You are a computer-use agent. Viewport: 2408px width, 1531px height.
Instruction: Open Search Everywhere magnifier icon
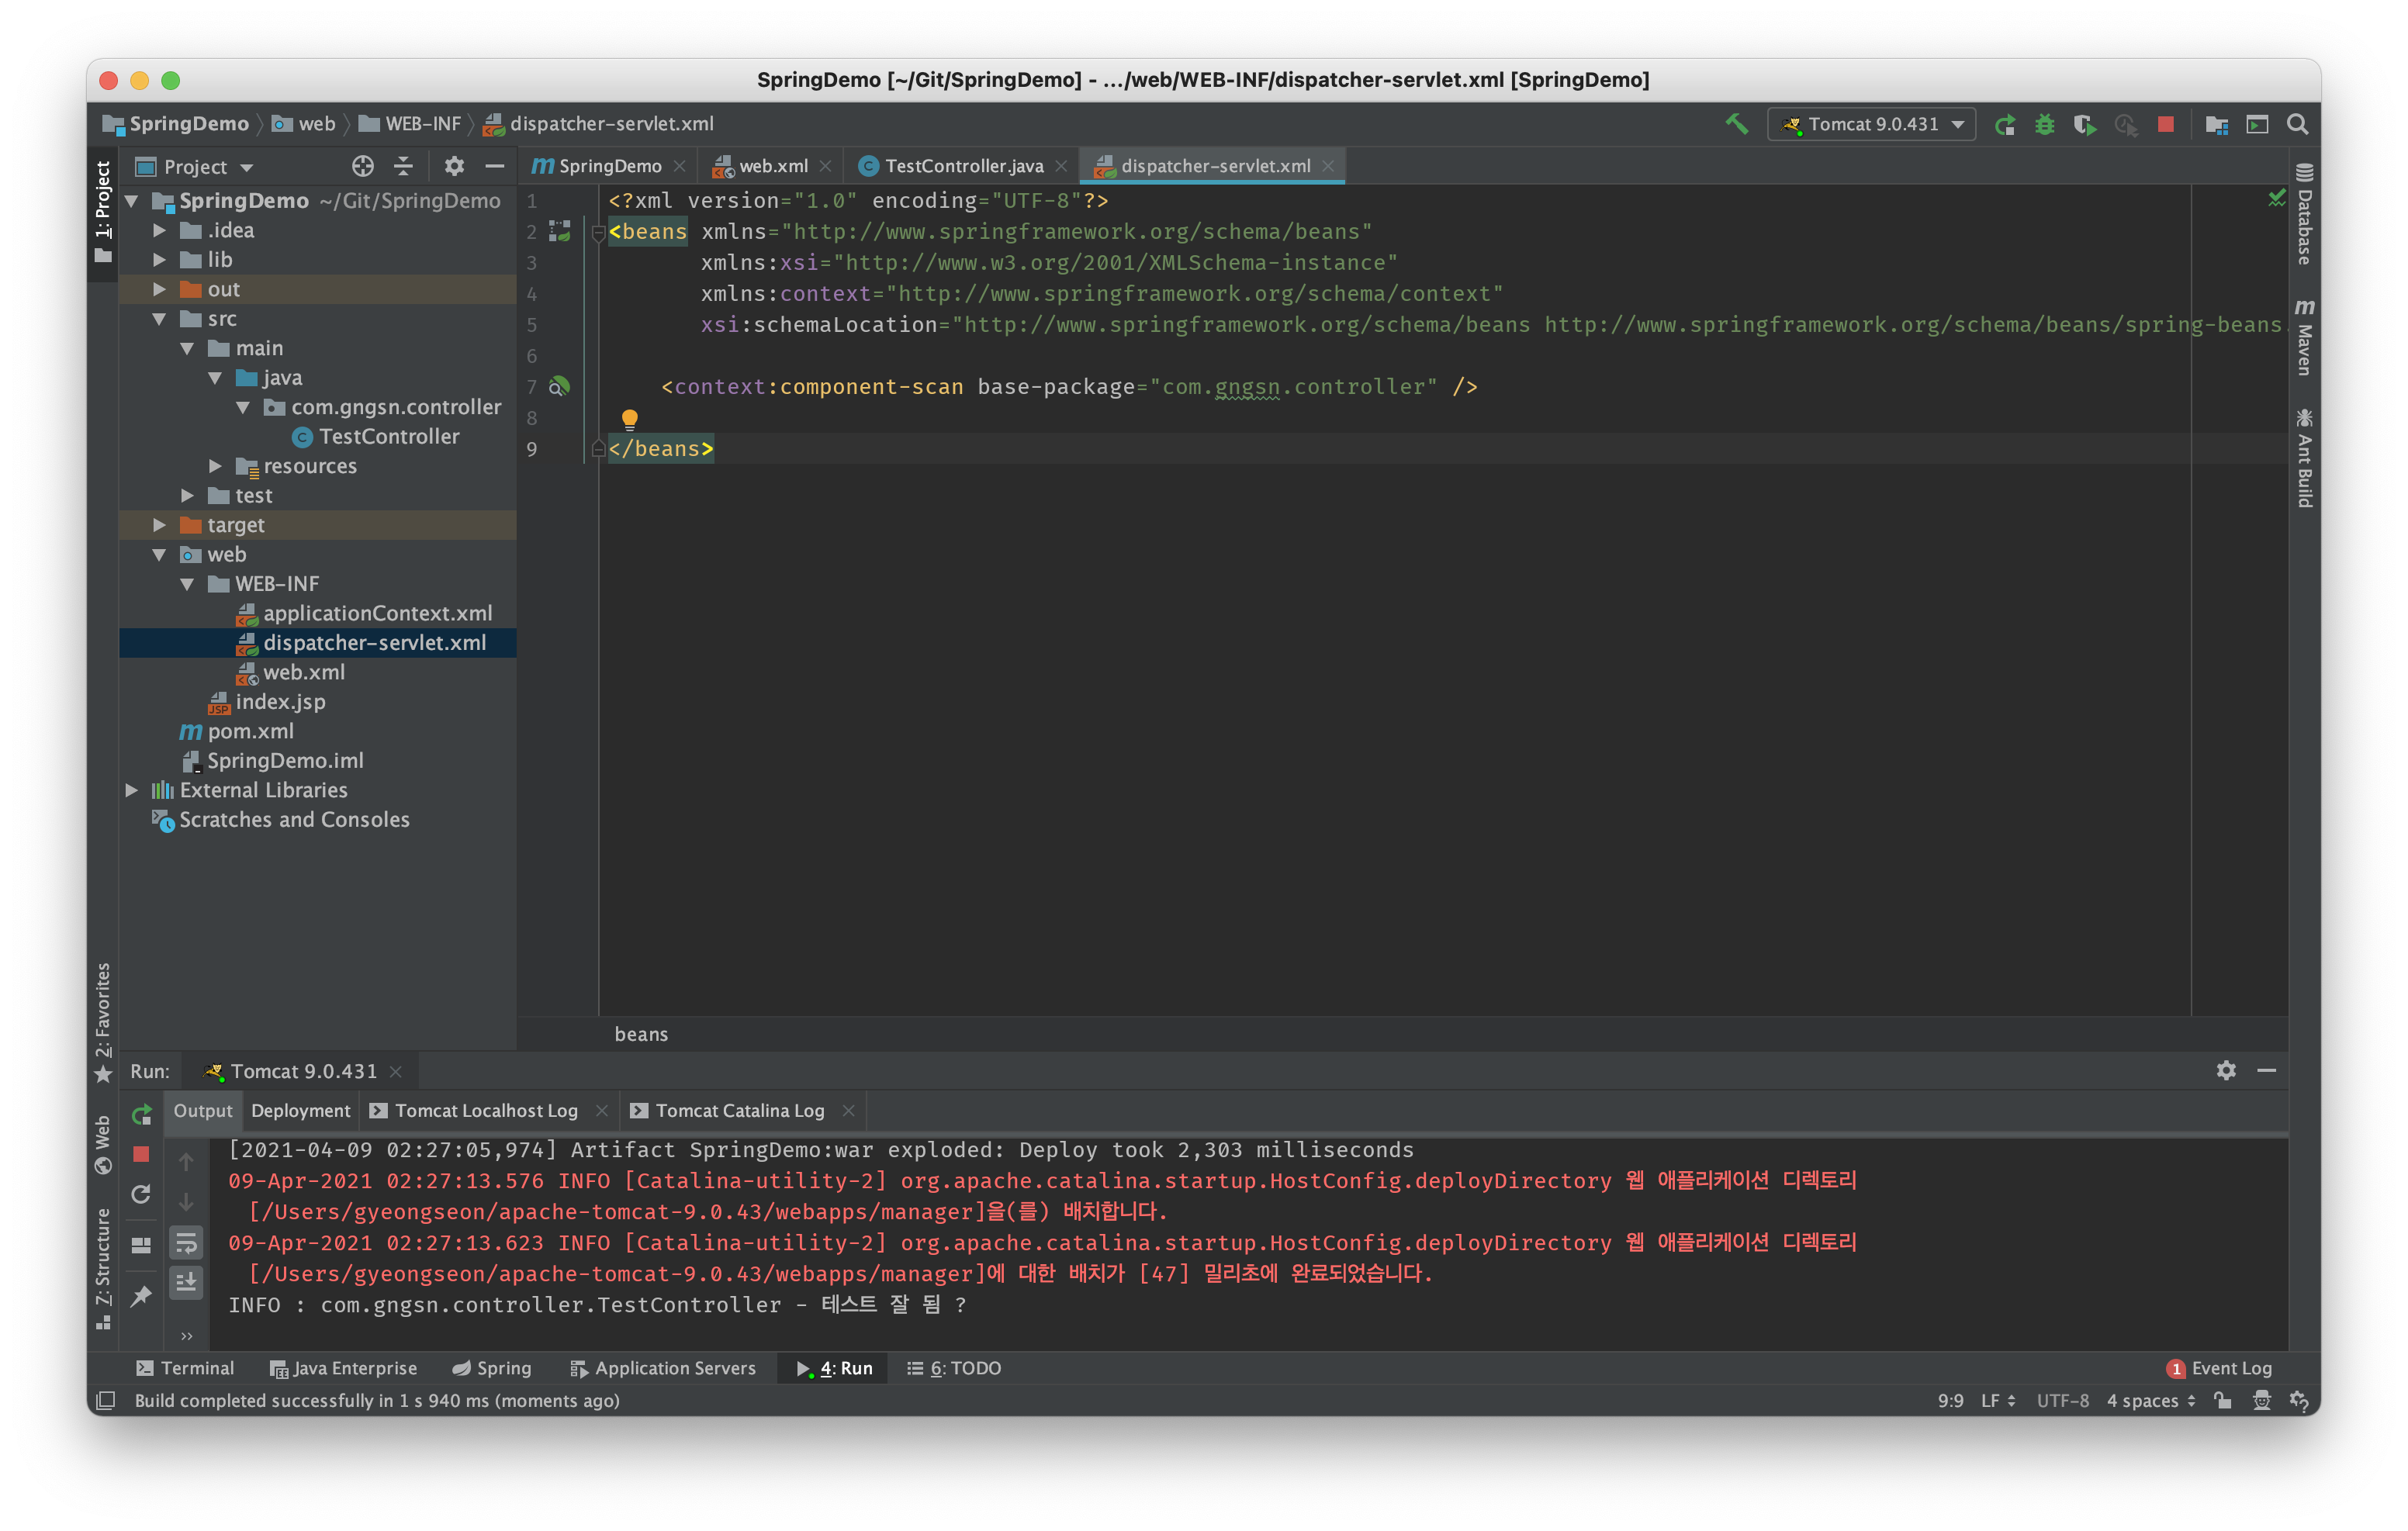pos(2298,124)
